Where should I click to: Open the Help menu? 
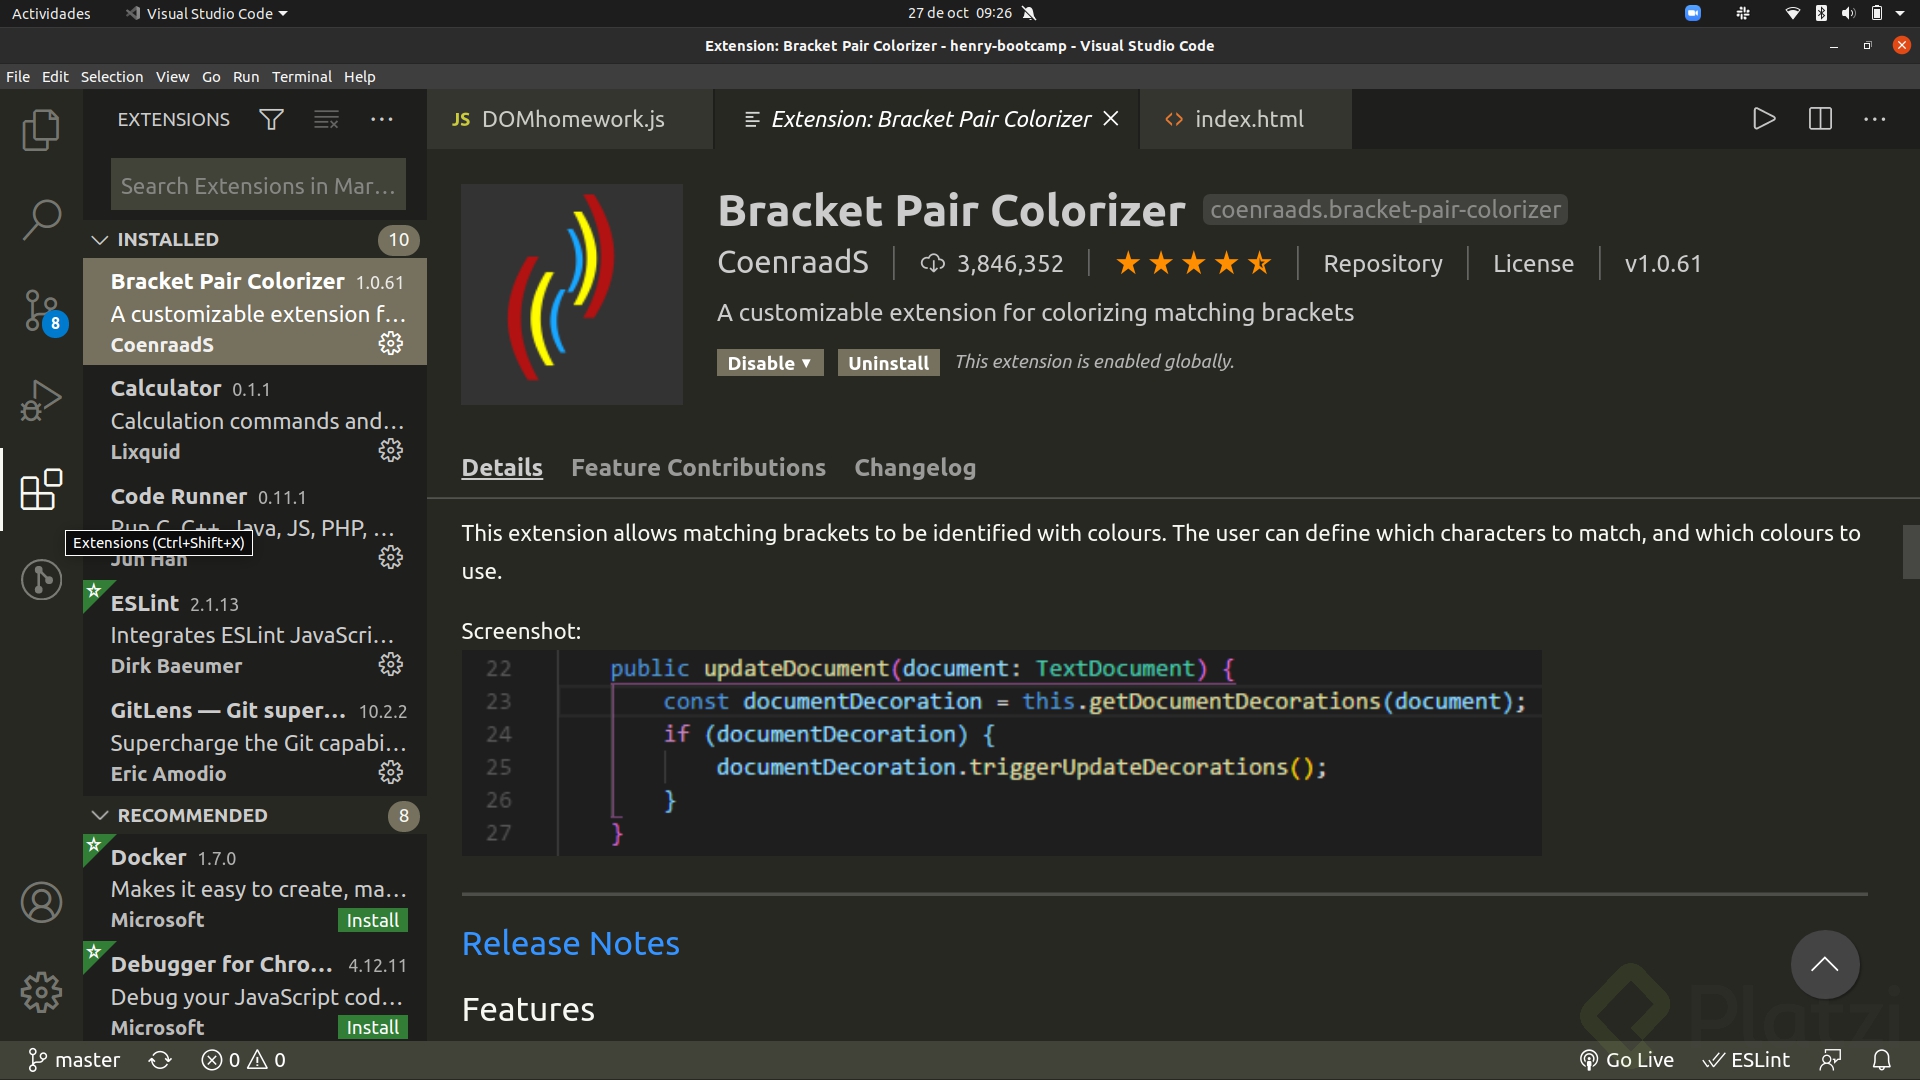pyautogui.click(x=359, y=77)
